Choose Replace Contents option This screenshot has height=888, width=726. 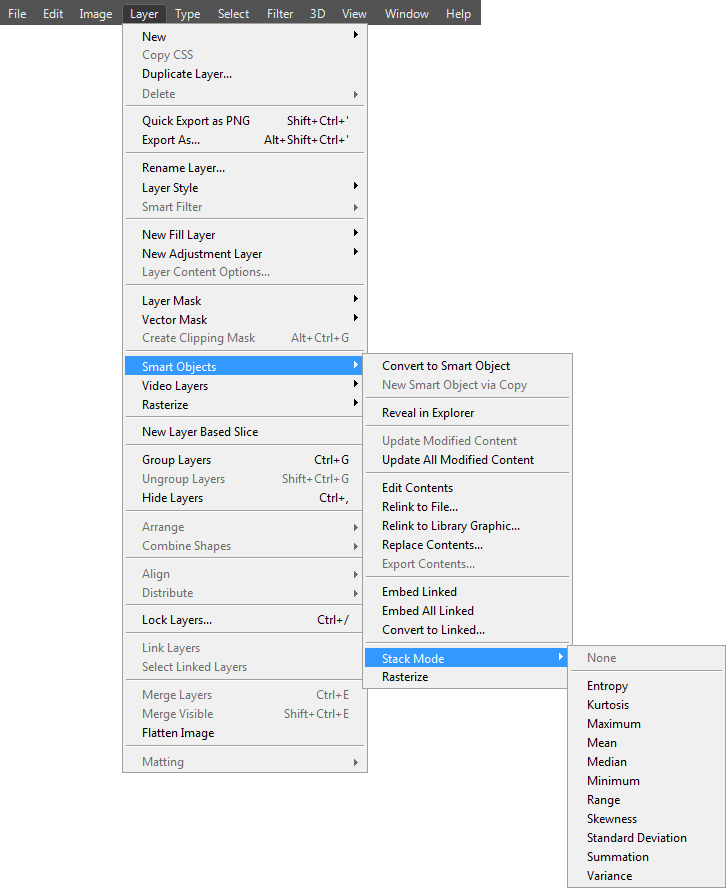(432, 545)
